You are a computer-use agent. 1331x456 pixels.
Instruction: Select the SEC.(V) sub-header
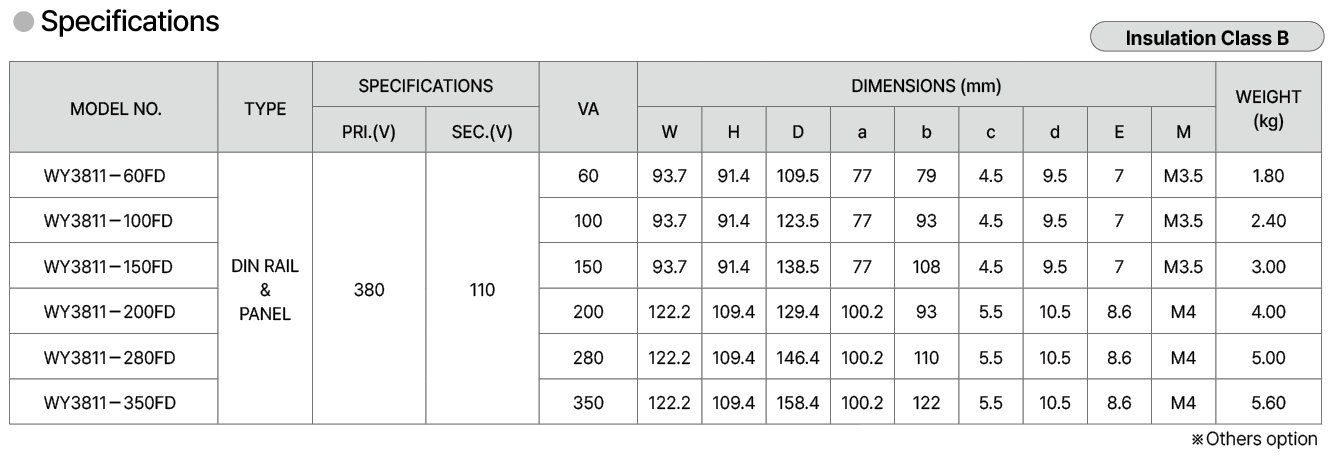(x=482, y=132)
